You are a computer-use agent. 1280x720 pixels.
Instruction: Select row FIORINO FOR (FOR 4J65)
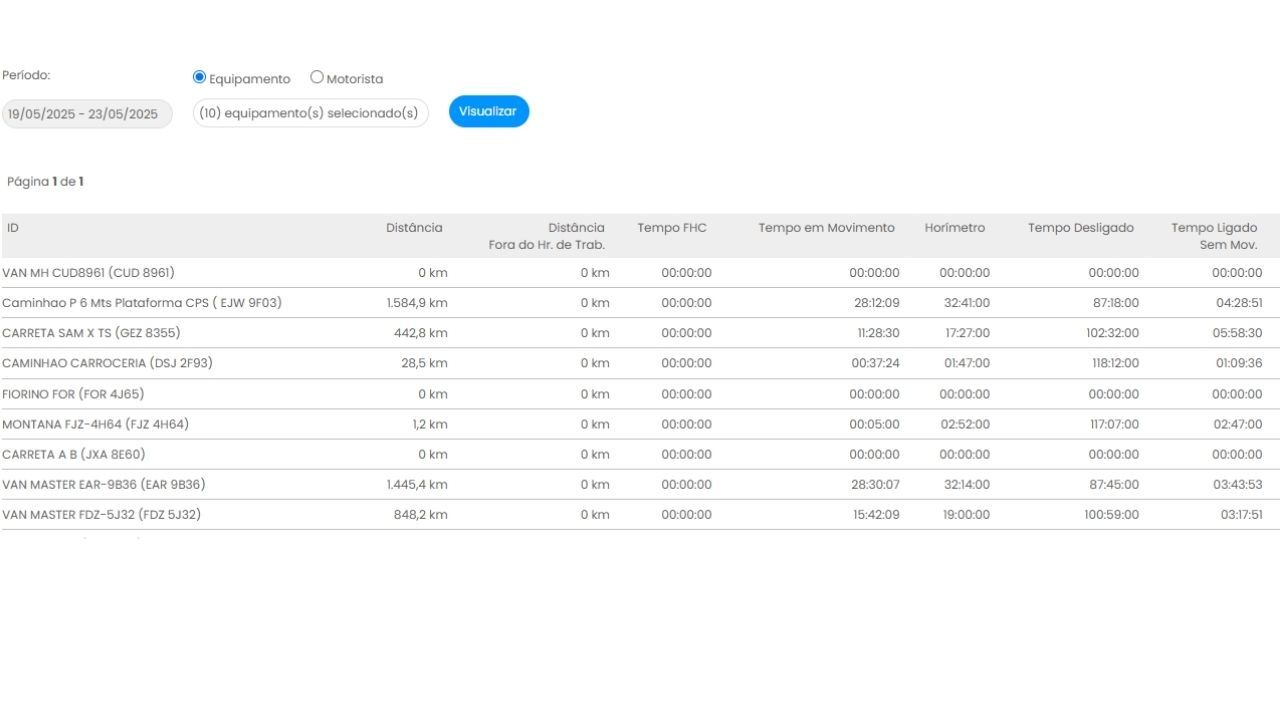[640, 394]
